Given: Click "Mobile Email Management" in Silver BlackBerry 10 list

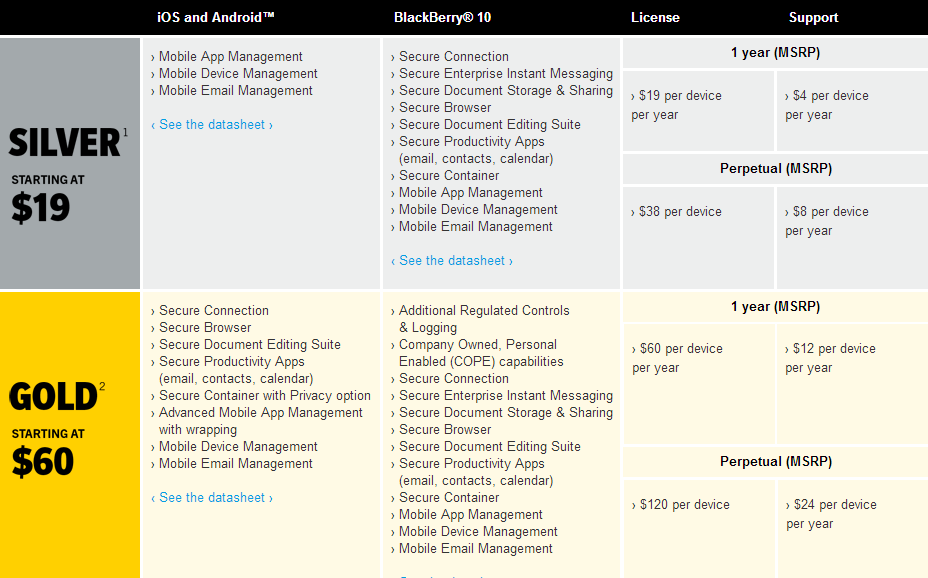Looking at the screenshot, I should 475,227.
